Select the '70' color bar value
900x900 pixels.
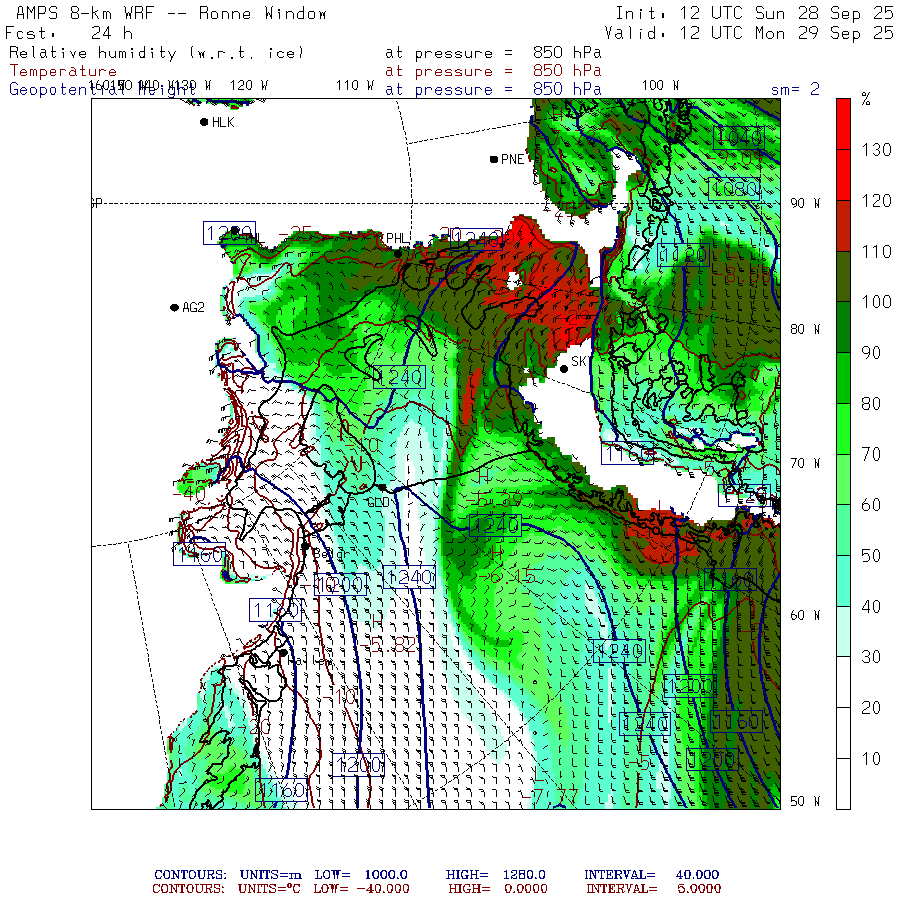point(871,455)
